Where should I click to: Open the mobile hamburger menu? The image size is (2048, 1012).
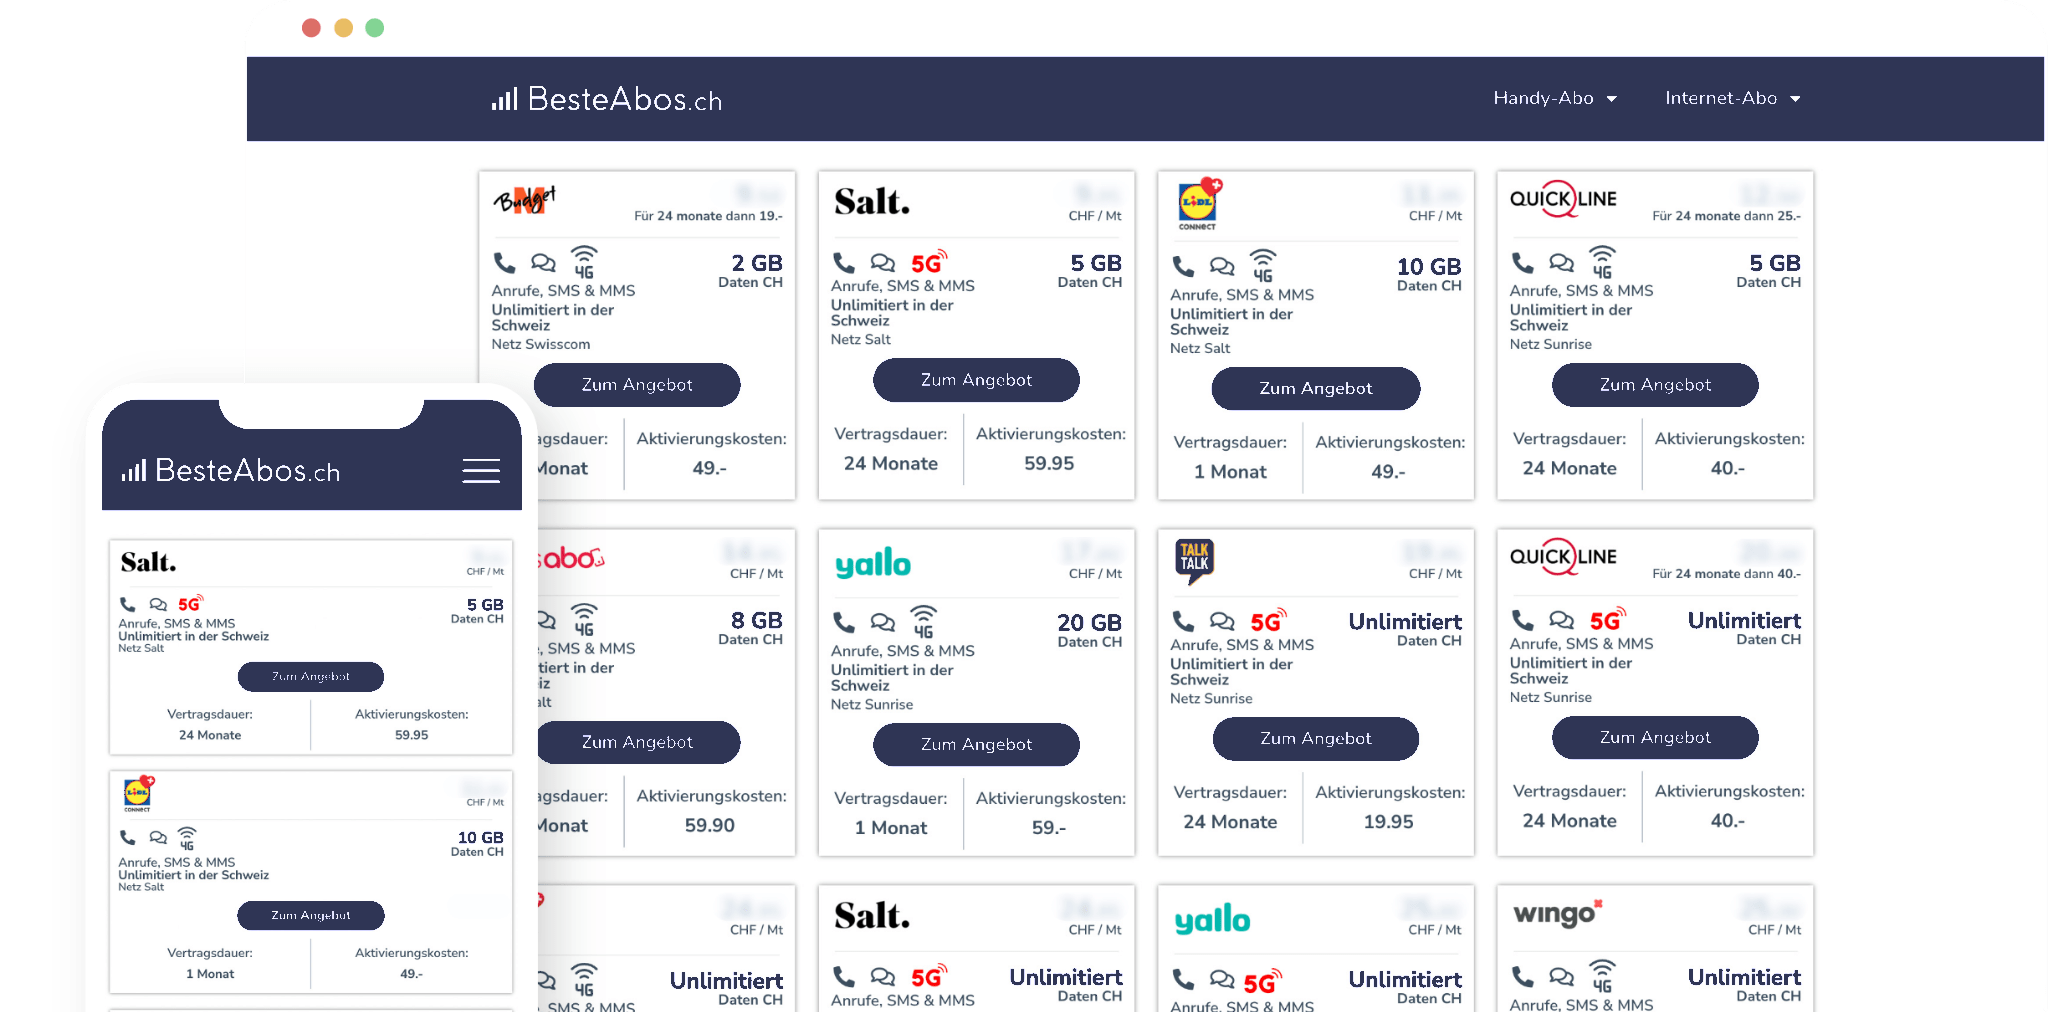click(x=481, y=471)
